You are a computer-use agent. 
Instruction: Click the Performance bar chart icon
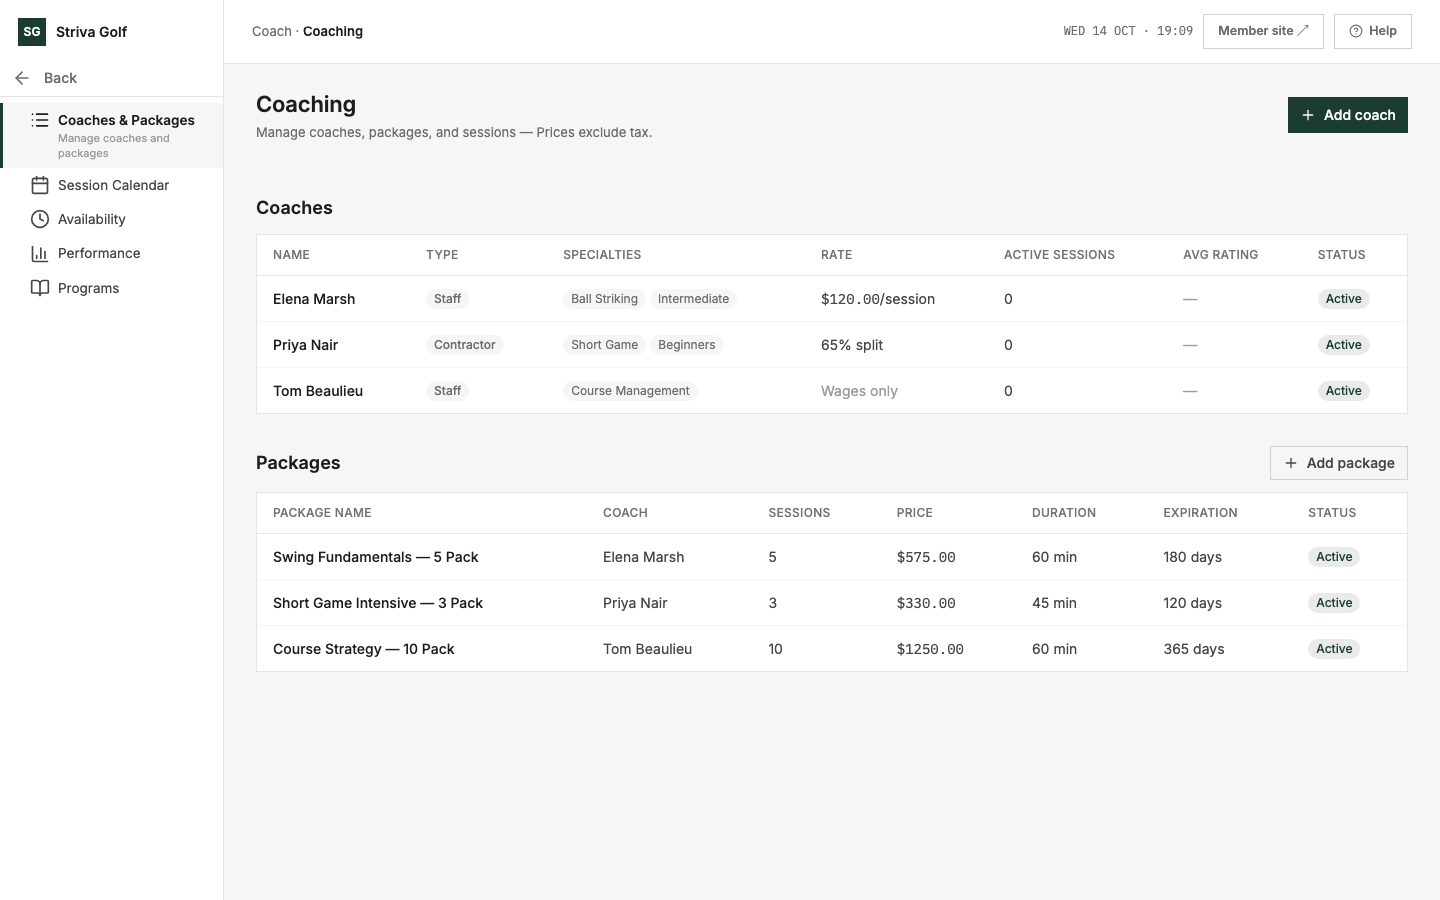click(x=40, y=253)
